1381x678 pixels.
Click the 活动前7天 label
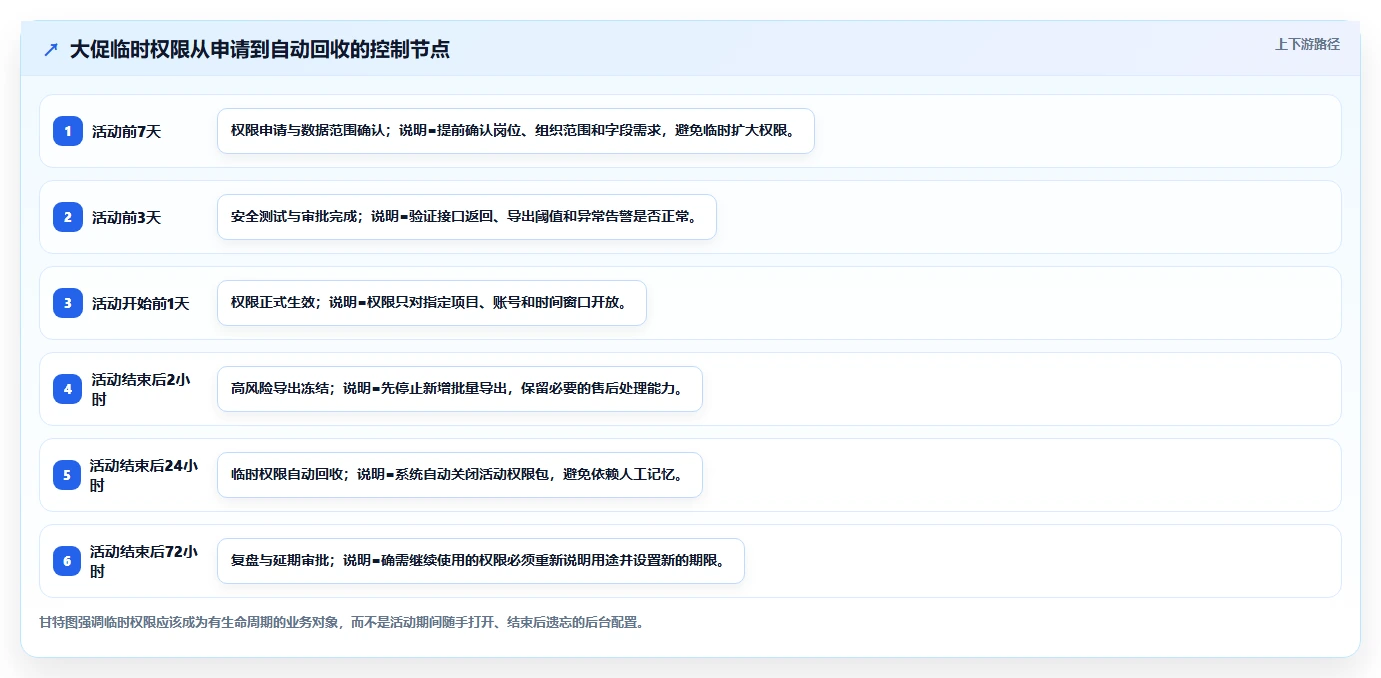[126, 131]
